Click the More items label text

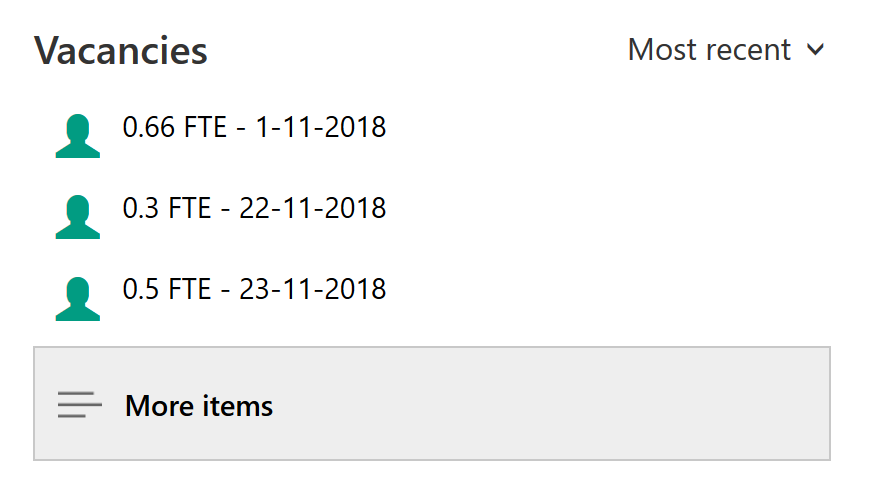coord(199,406)
